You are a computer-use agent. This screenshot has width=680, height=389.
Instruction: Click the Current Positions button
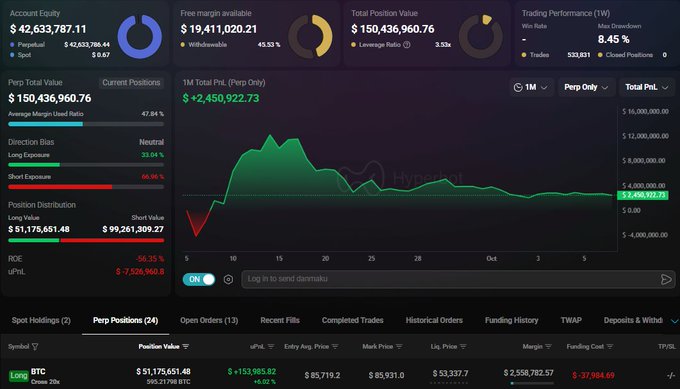pos(131,83)
